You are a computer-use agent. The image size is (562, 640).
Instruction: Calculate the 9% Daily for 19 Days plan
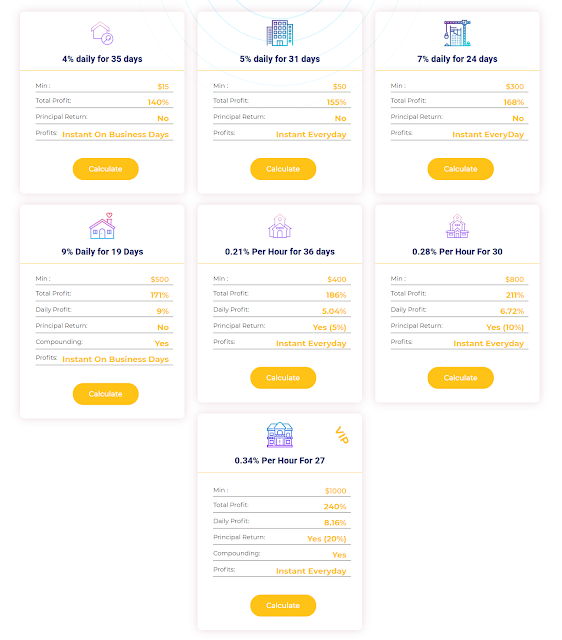click(106, 394)
